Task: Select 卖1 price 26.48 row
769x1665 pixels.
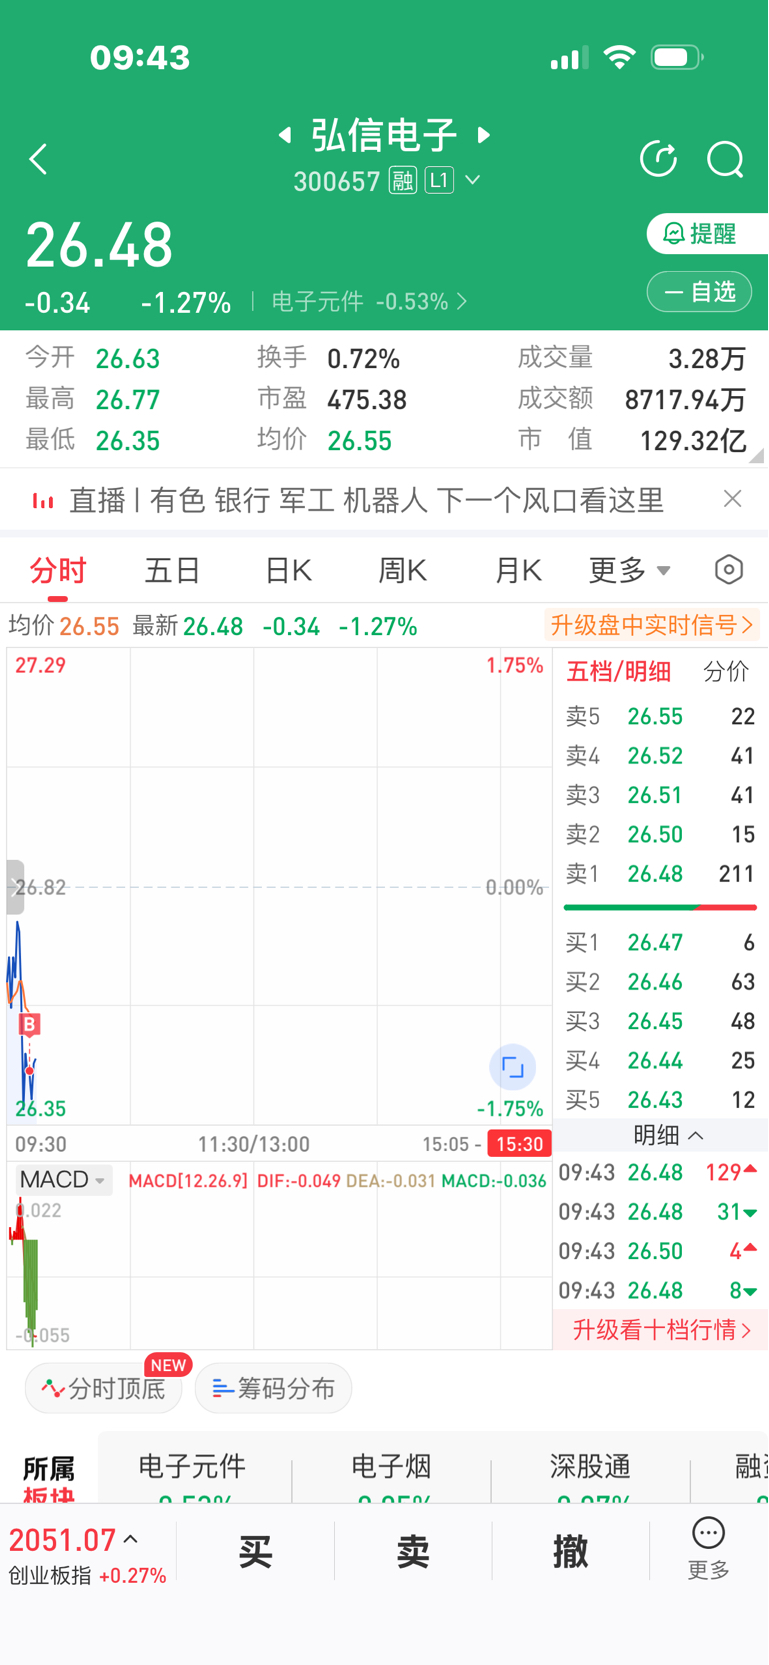Action: coord(660,874)
